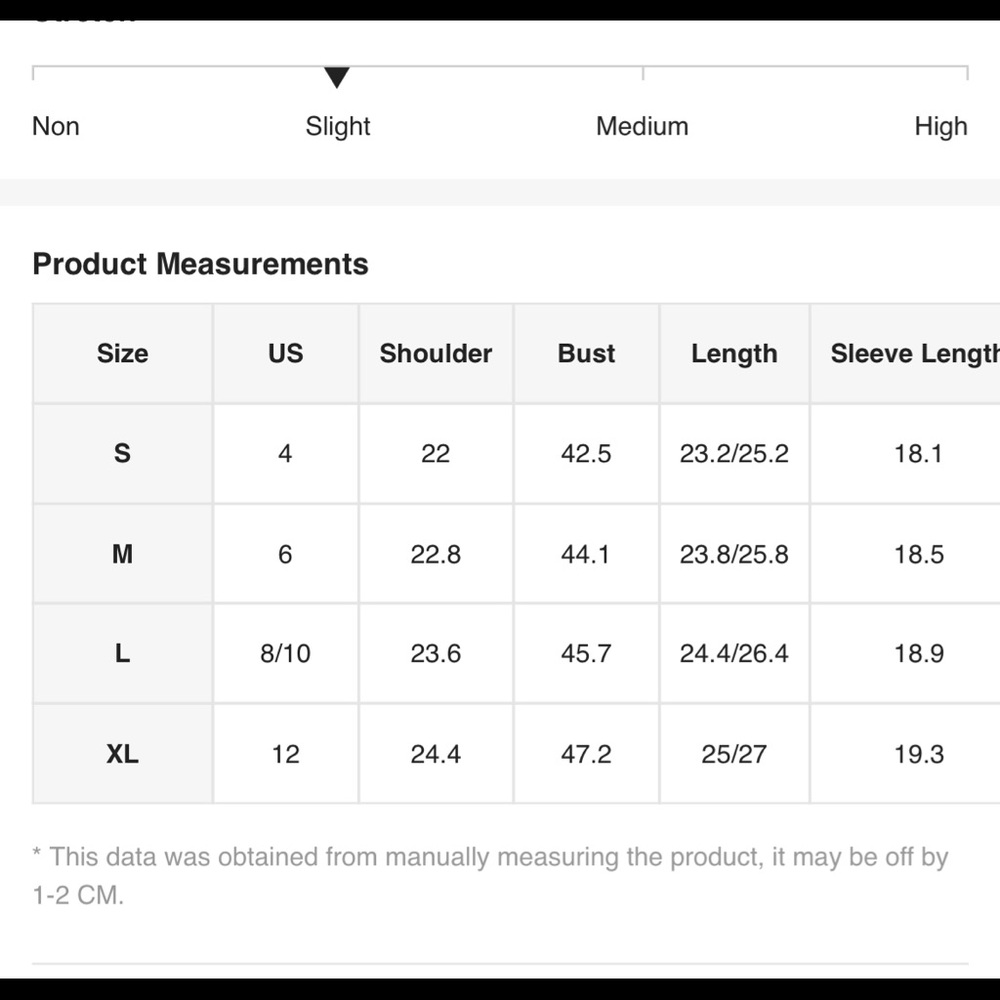The image size is (1000, 1000).
Task: Select the S size row label
Action: 122,454
